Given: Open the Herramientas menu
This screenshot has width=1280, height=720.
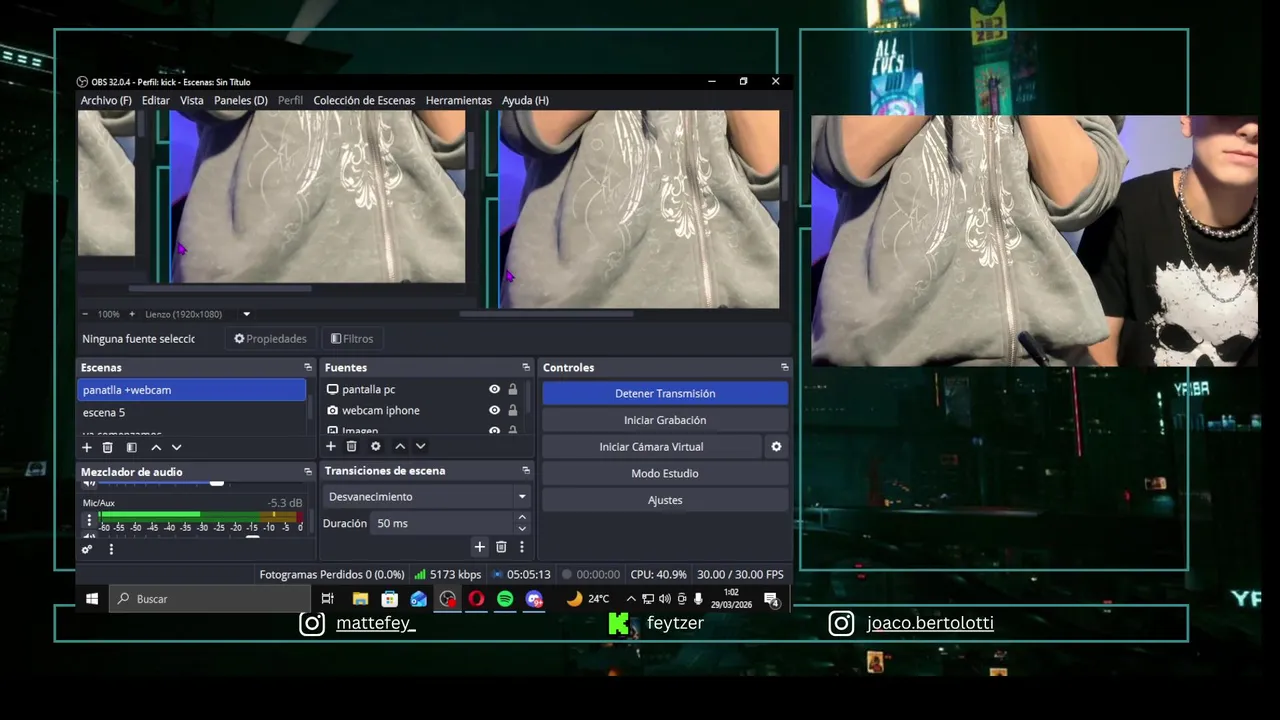Looking at the screenshot, I should (459, 100).
